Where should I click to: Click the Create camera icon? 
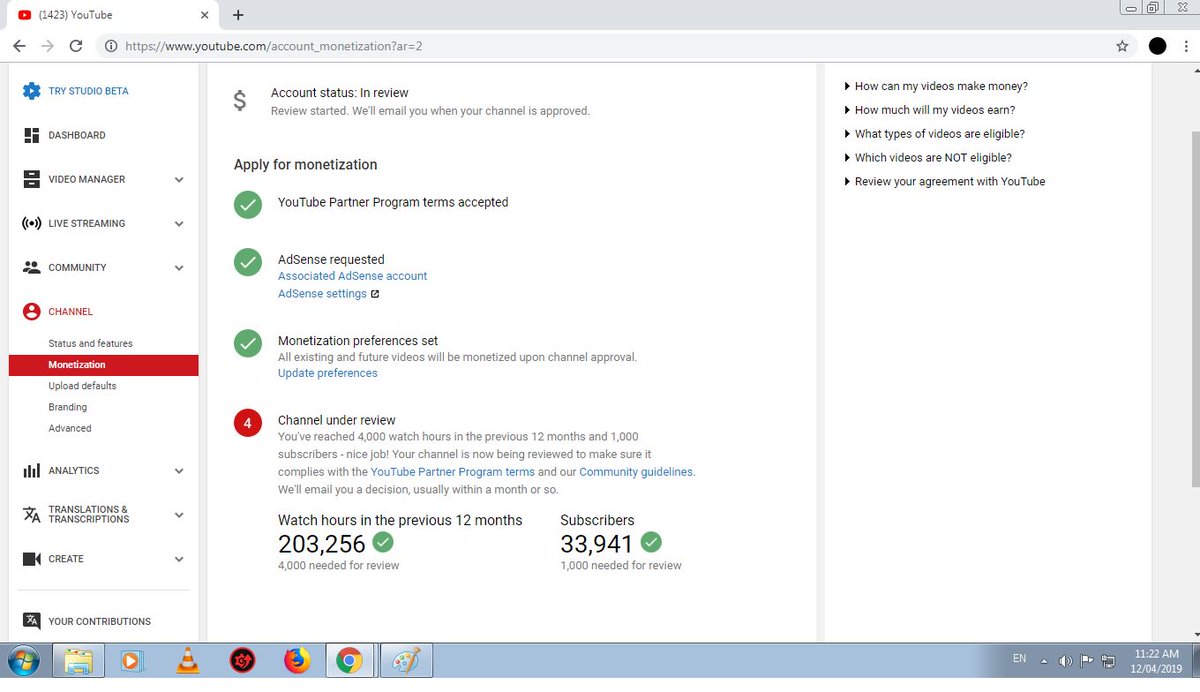pyautogui.click(x=31, y=559)
